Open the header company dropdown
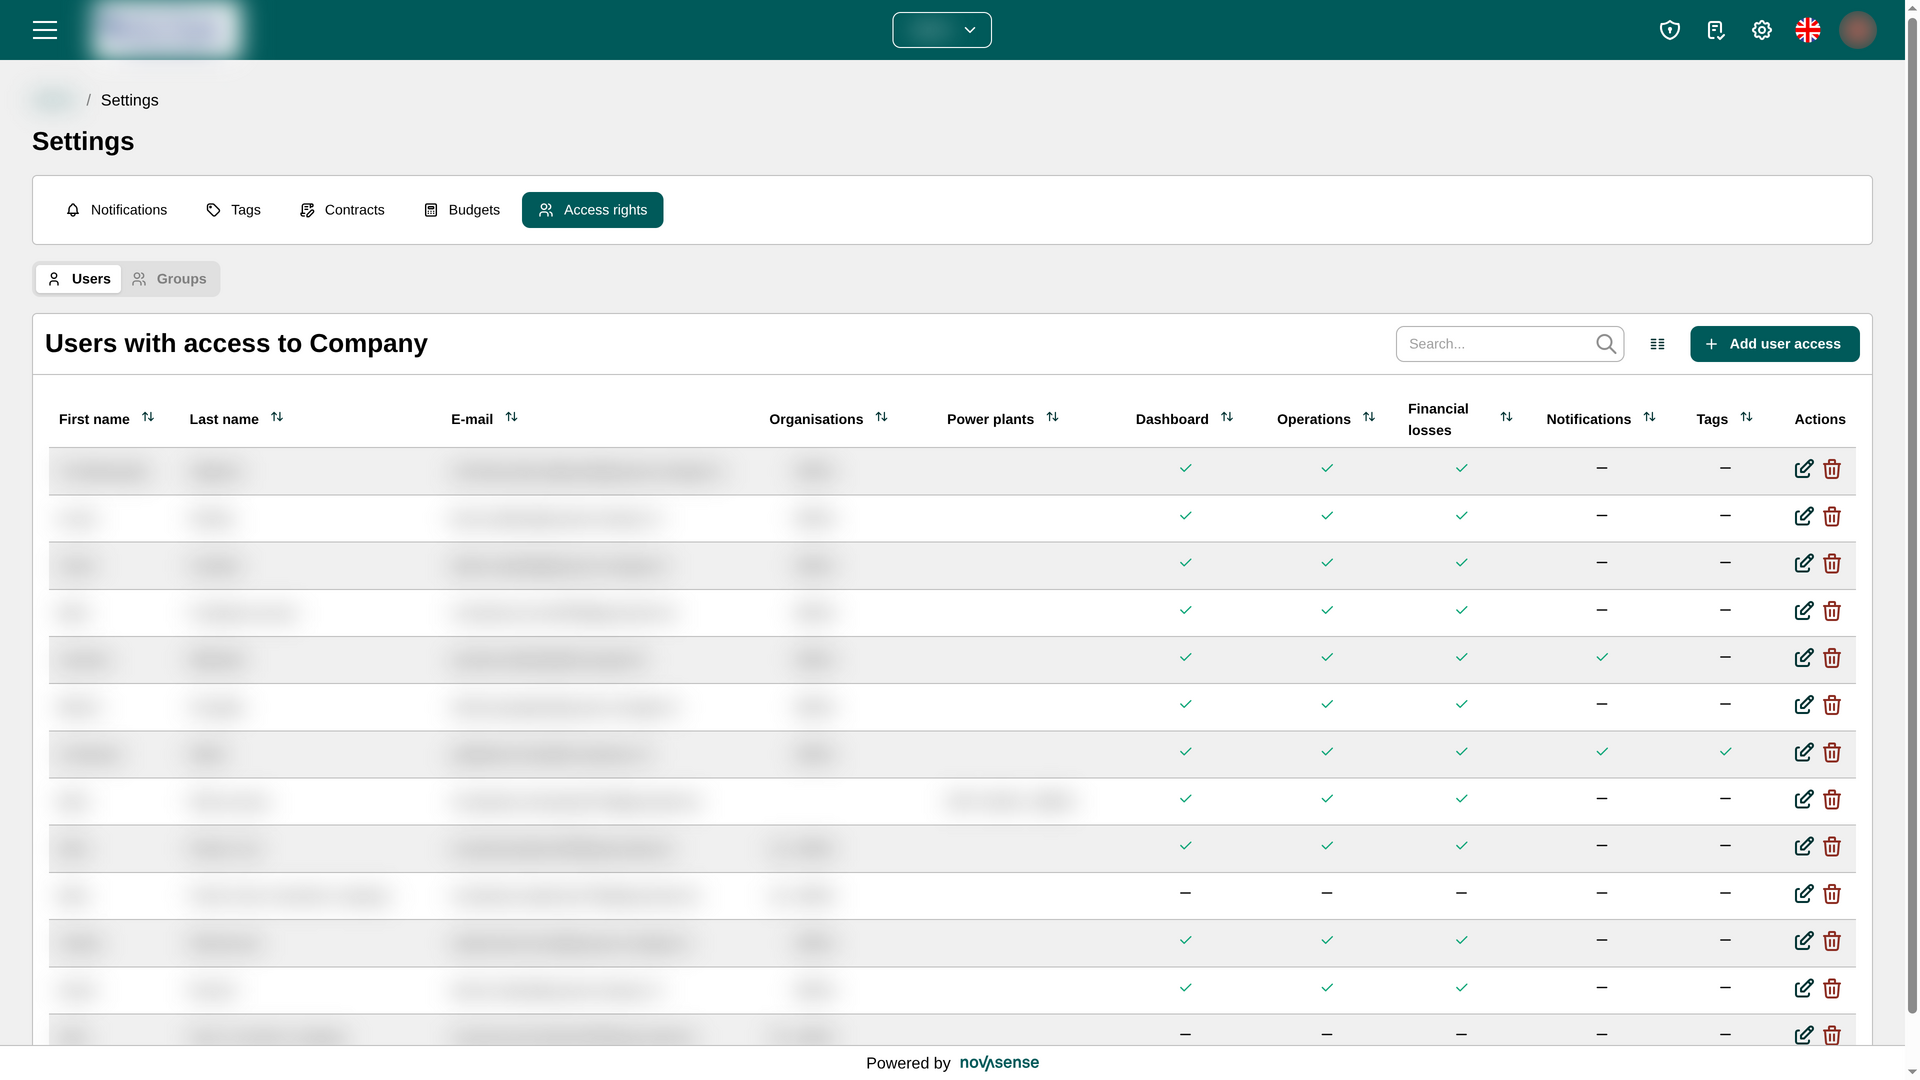1920x1080 pixels. point(942,30)
